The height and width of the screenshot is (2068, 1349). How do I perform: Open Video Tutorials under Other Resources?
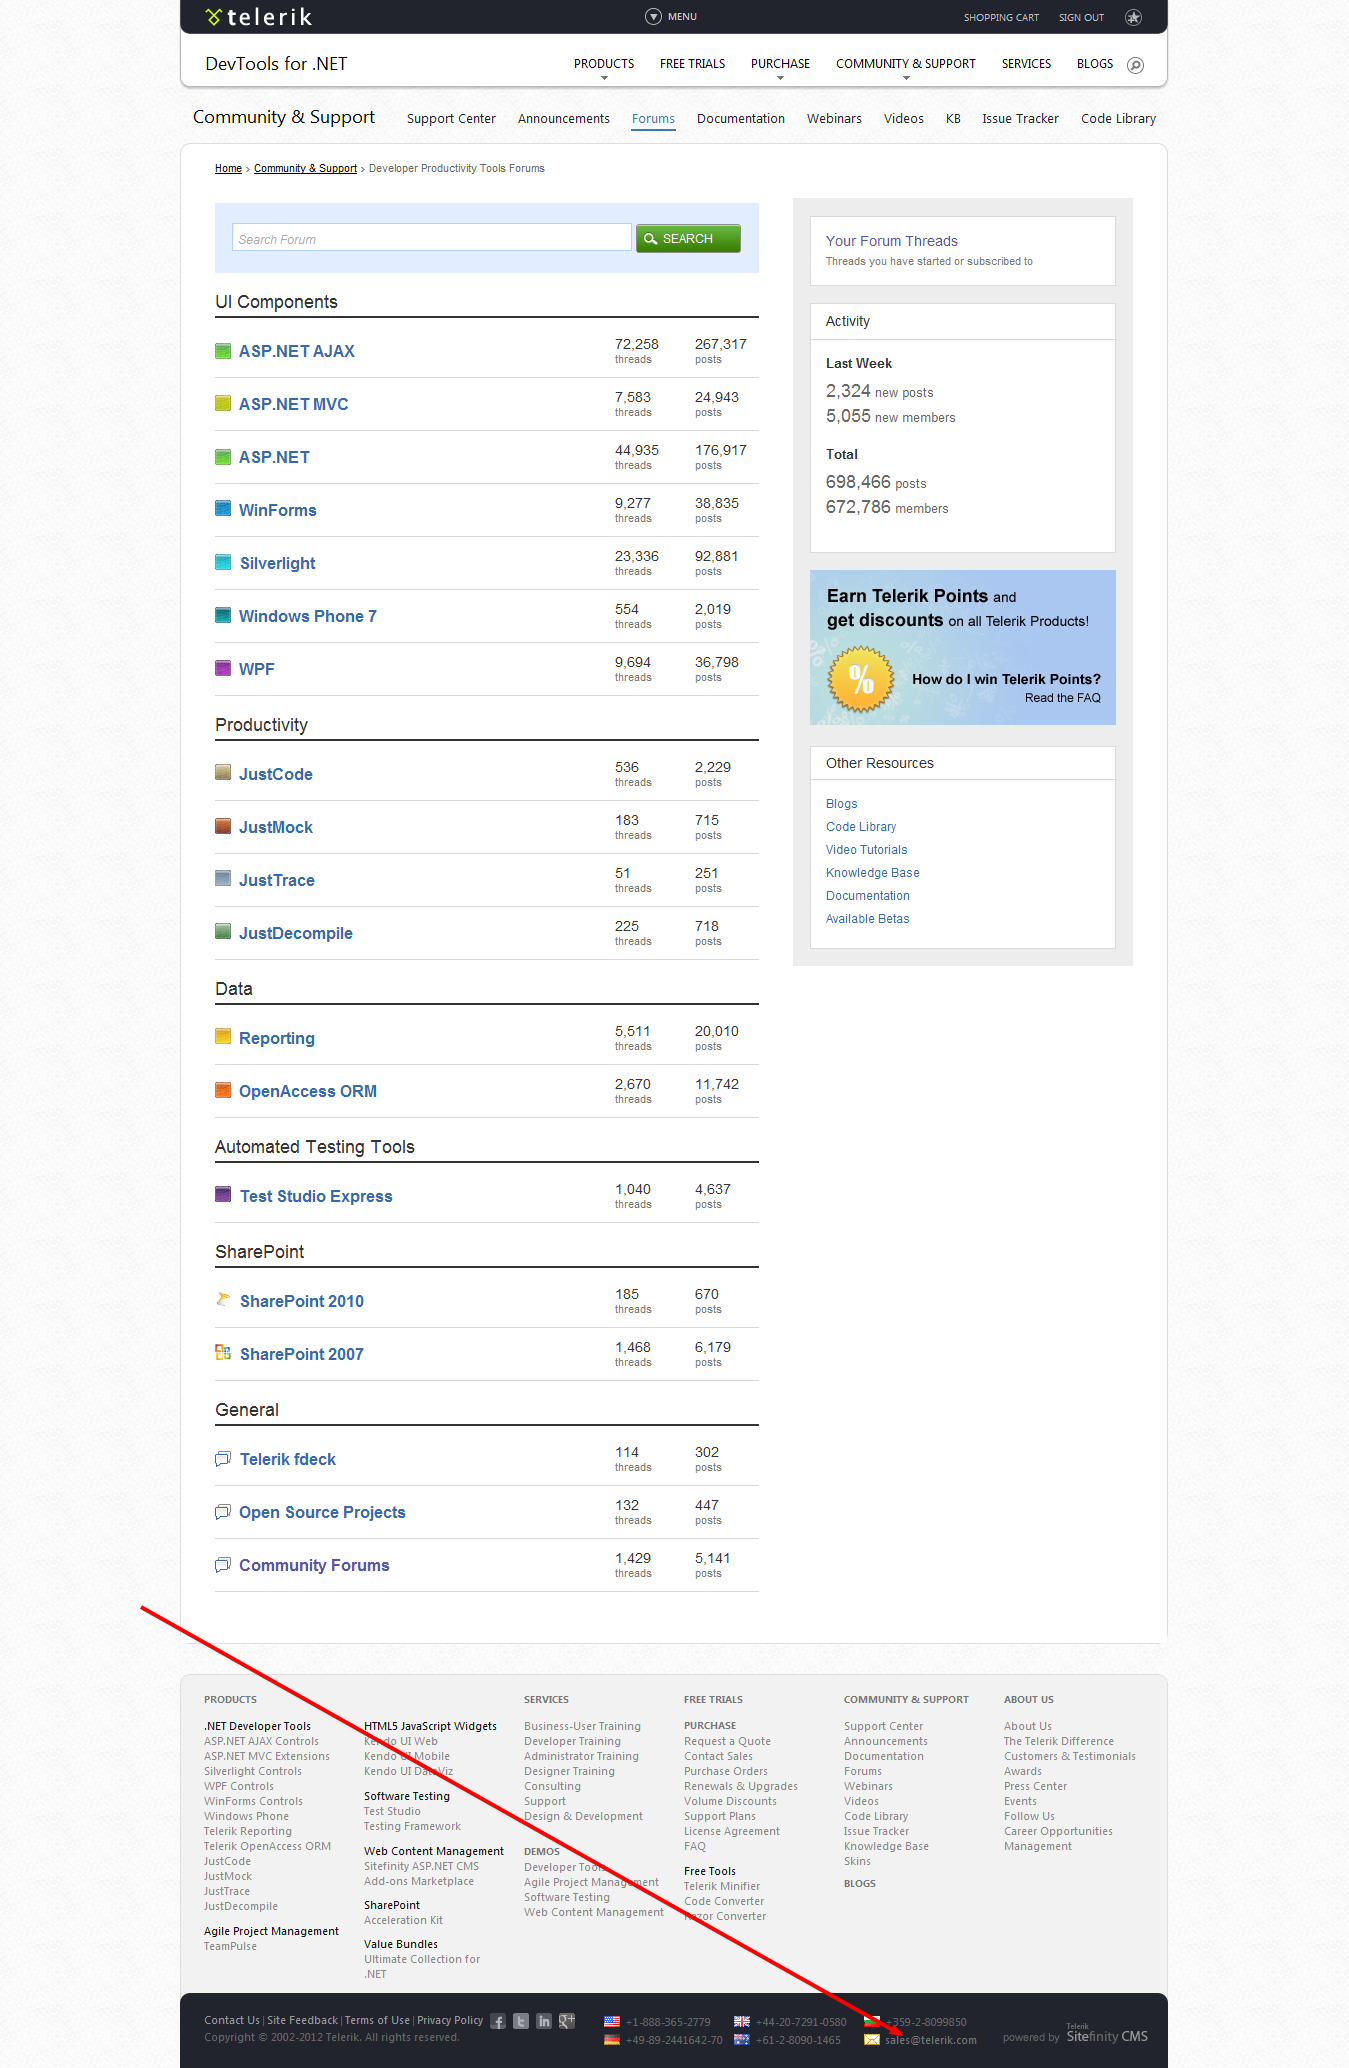click(867, 850)
